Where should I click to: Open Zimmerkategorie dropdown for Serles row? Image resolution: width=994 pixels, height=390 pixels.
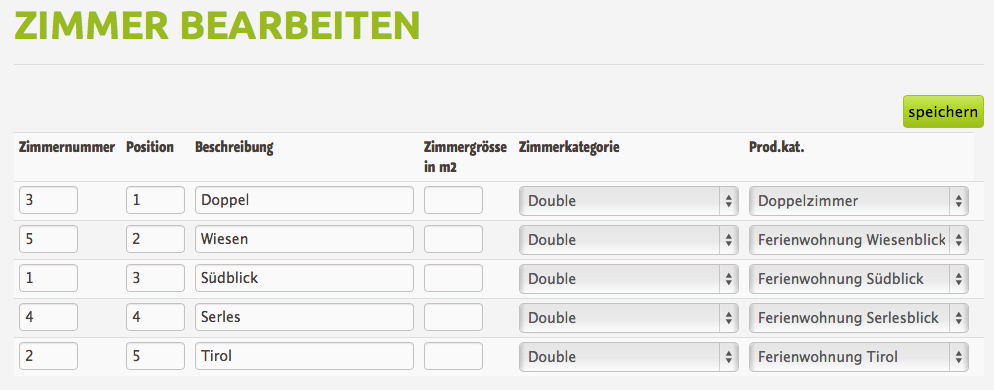click(629, 317)
